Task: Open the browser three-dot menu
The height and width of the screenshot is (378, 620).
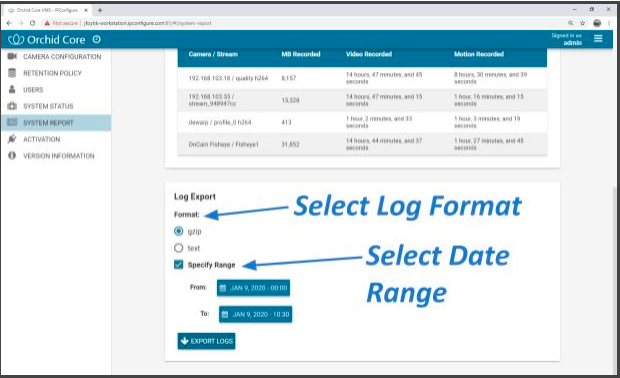Action: tap(609, 23)
